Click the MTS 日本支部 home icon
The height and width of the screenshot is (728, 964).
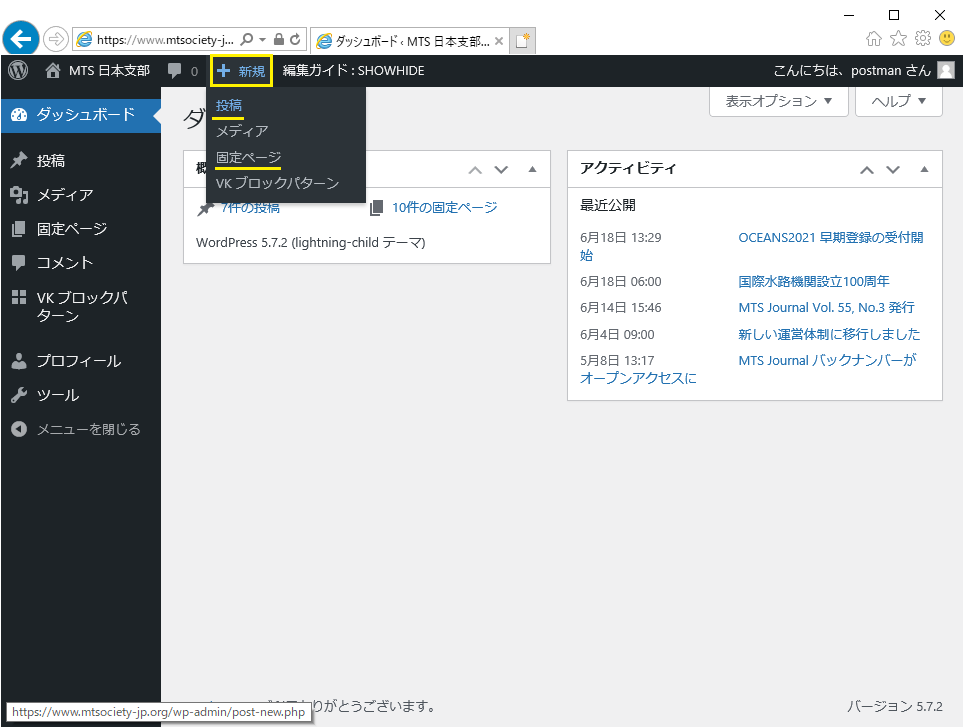coord(53,71)
